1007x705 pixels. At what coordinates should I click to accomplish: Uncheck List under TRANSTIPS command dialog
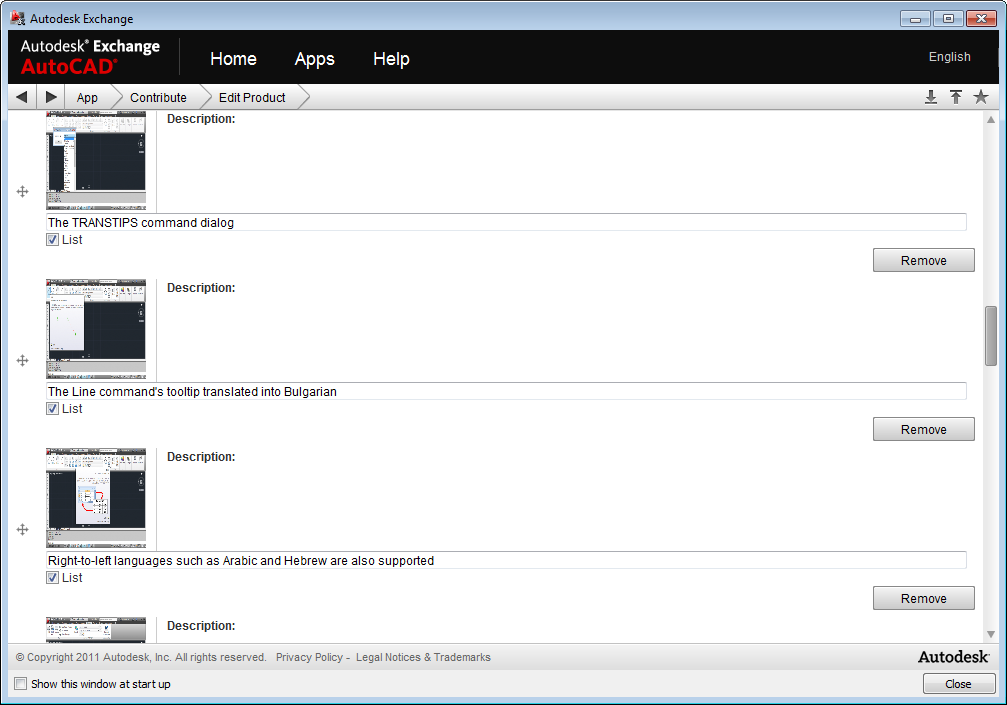53,240
